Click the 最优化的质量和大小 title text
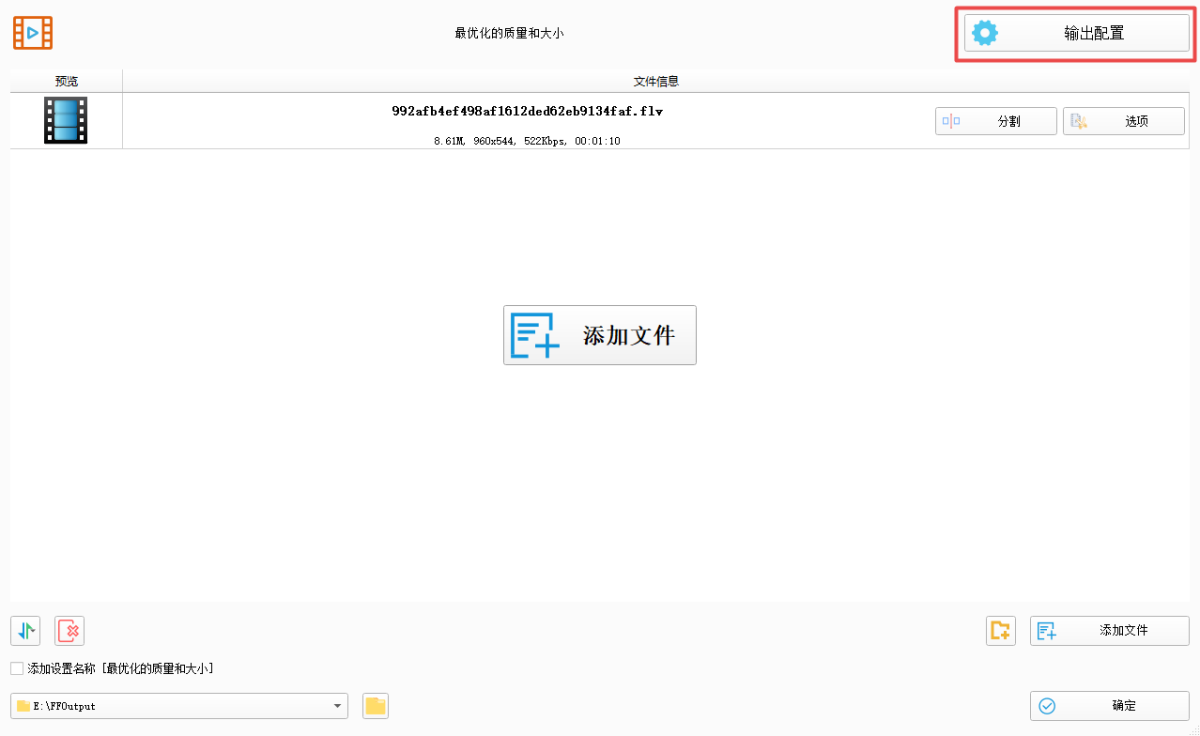The width and height of the screenshot is (1200, 736). 509,33
